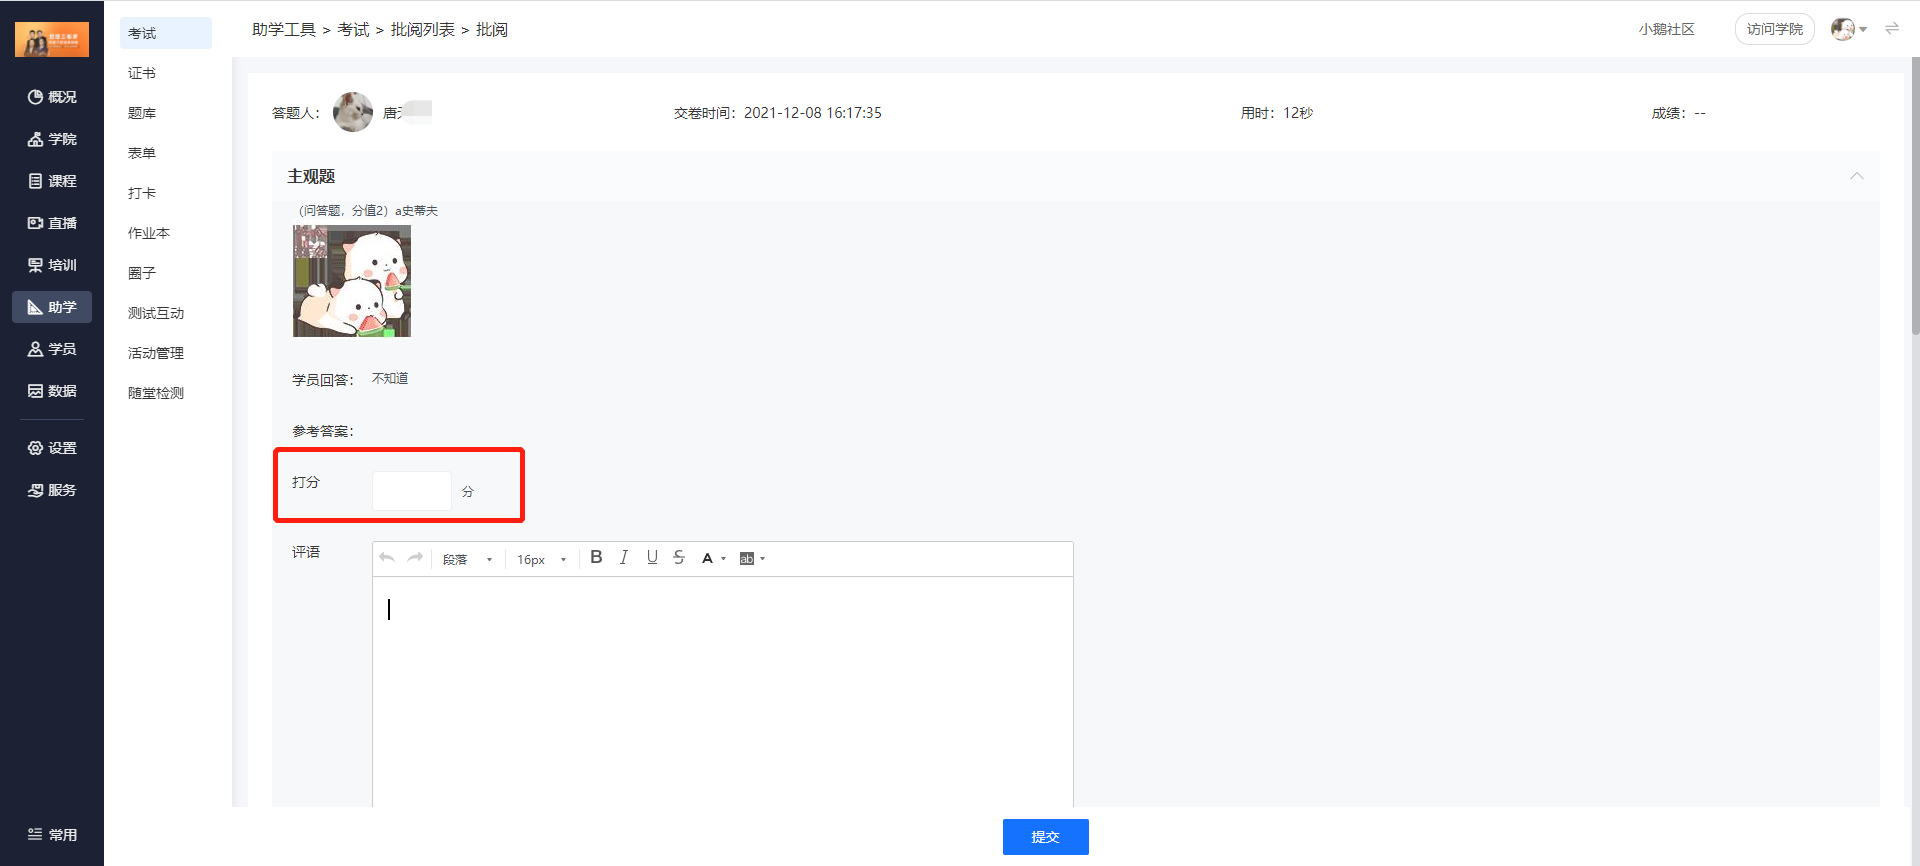1920x866 pixels.
Task: Click the redo arrow in comment editor
Action: coord(415,558)
